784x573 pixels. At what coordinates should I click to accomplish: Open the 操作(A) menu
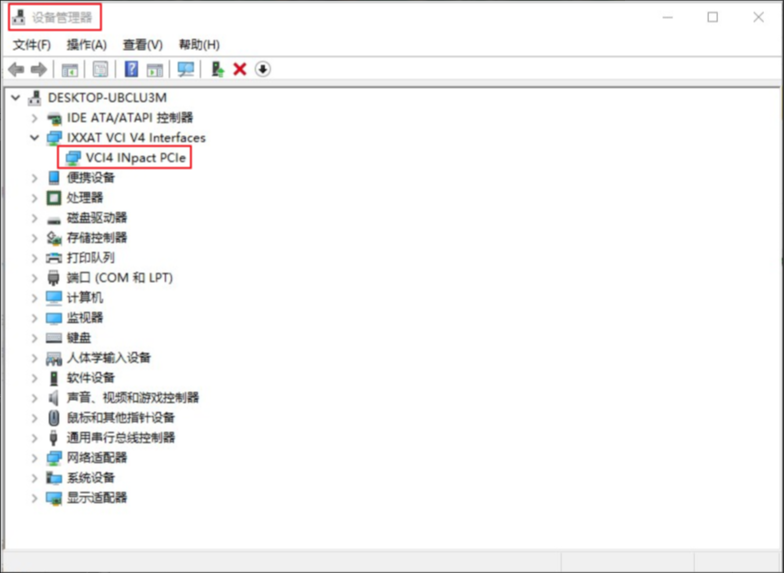(x=86, y=45)
